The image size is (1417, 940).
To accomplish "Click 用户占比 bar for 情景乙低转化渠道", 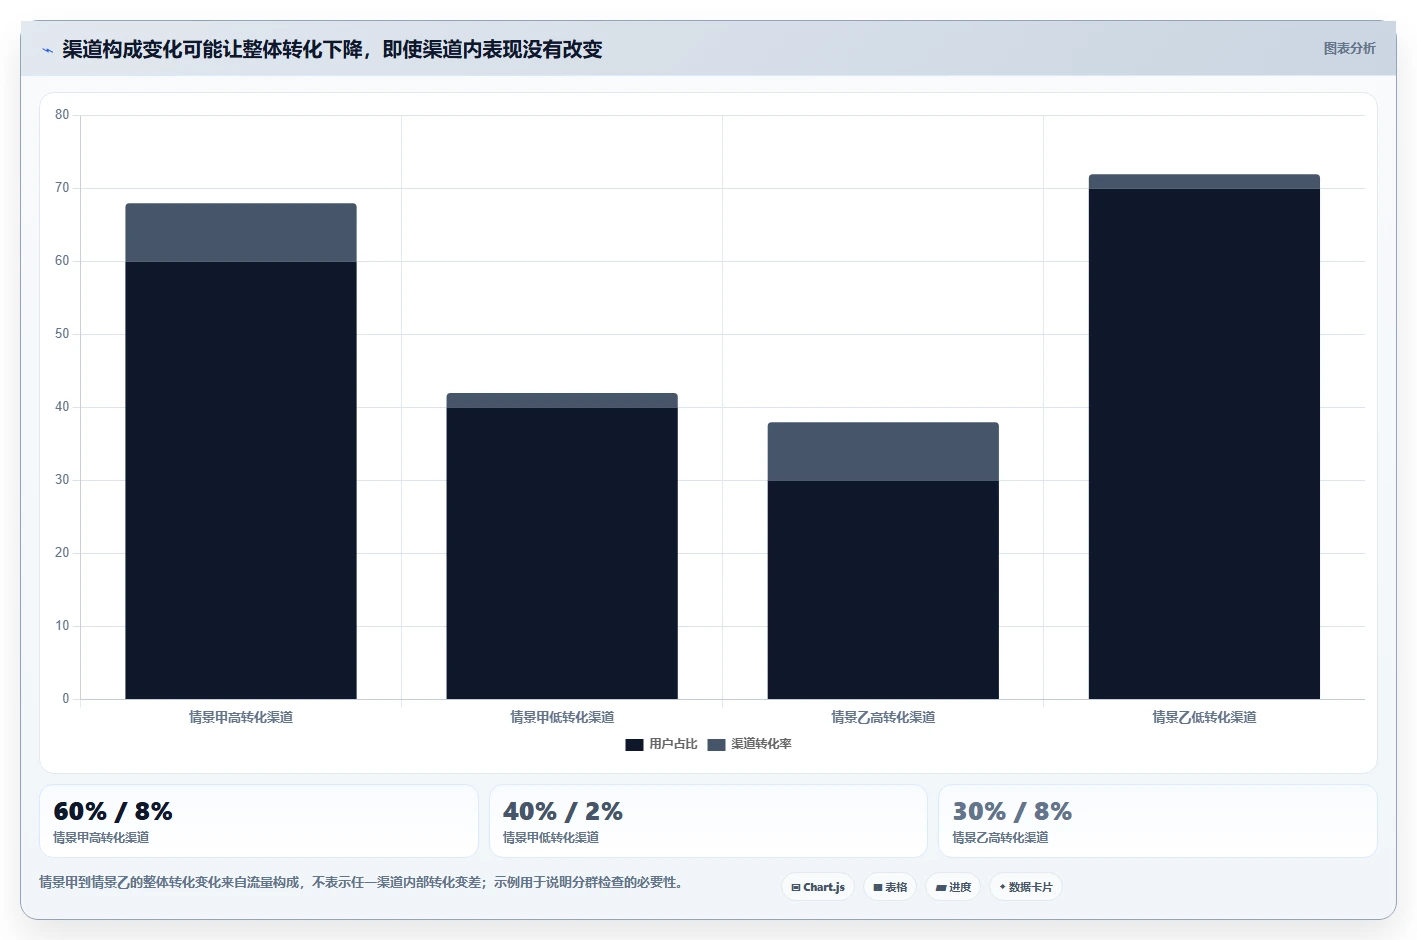I will point(1204,444).
